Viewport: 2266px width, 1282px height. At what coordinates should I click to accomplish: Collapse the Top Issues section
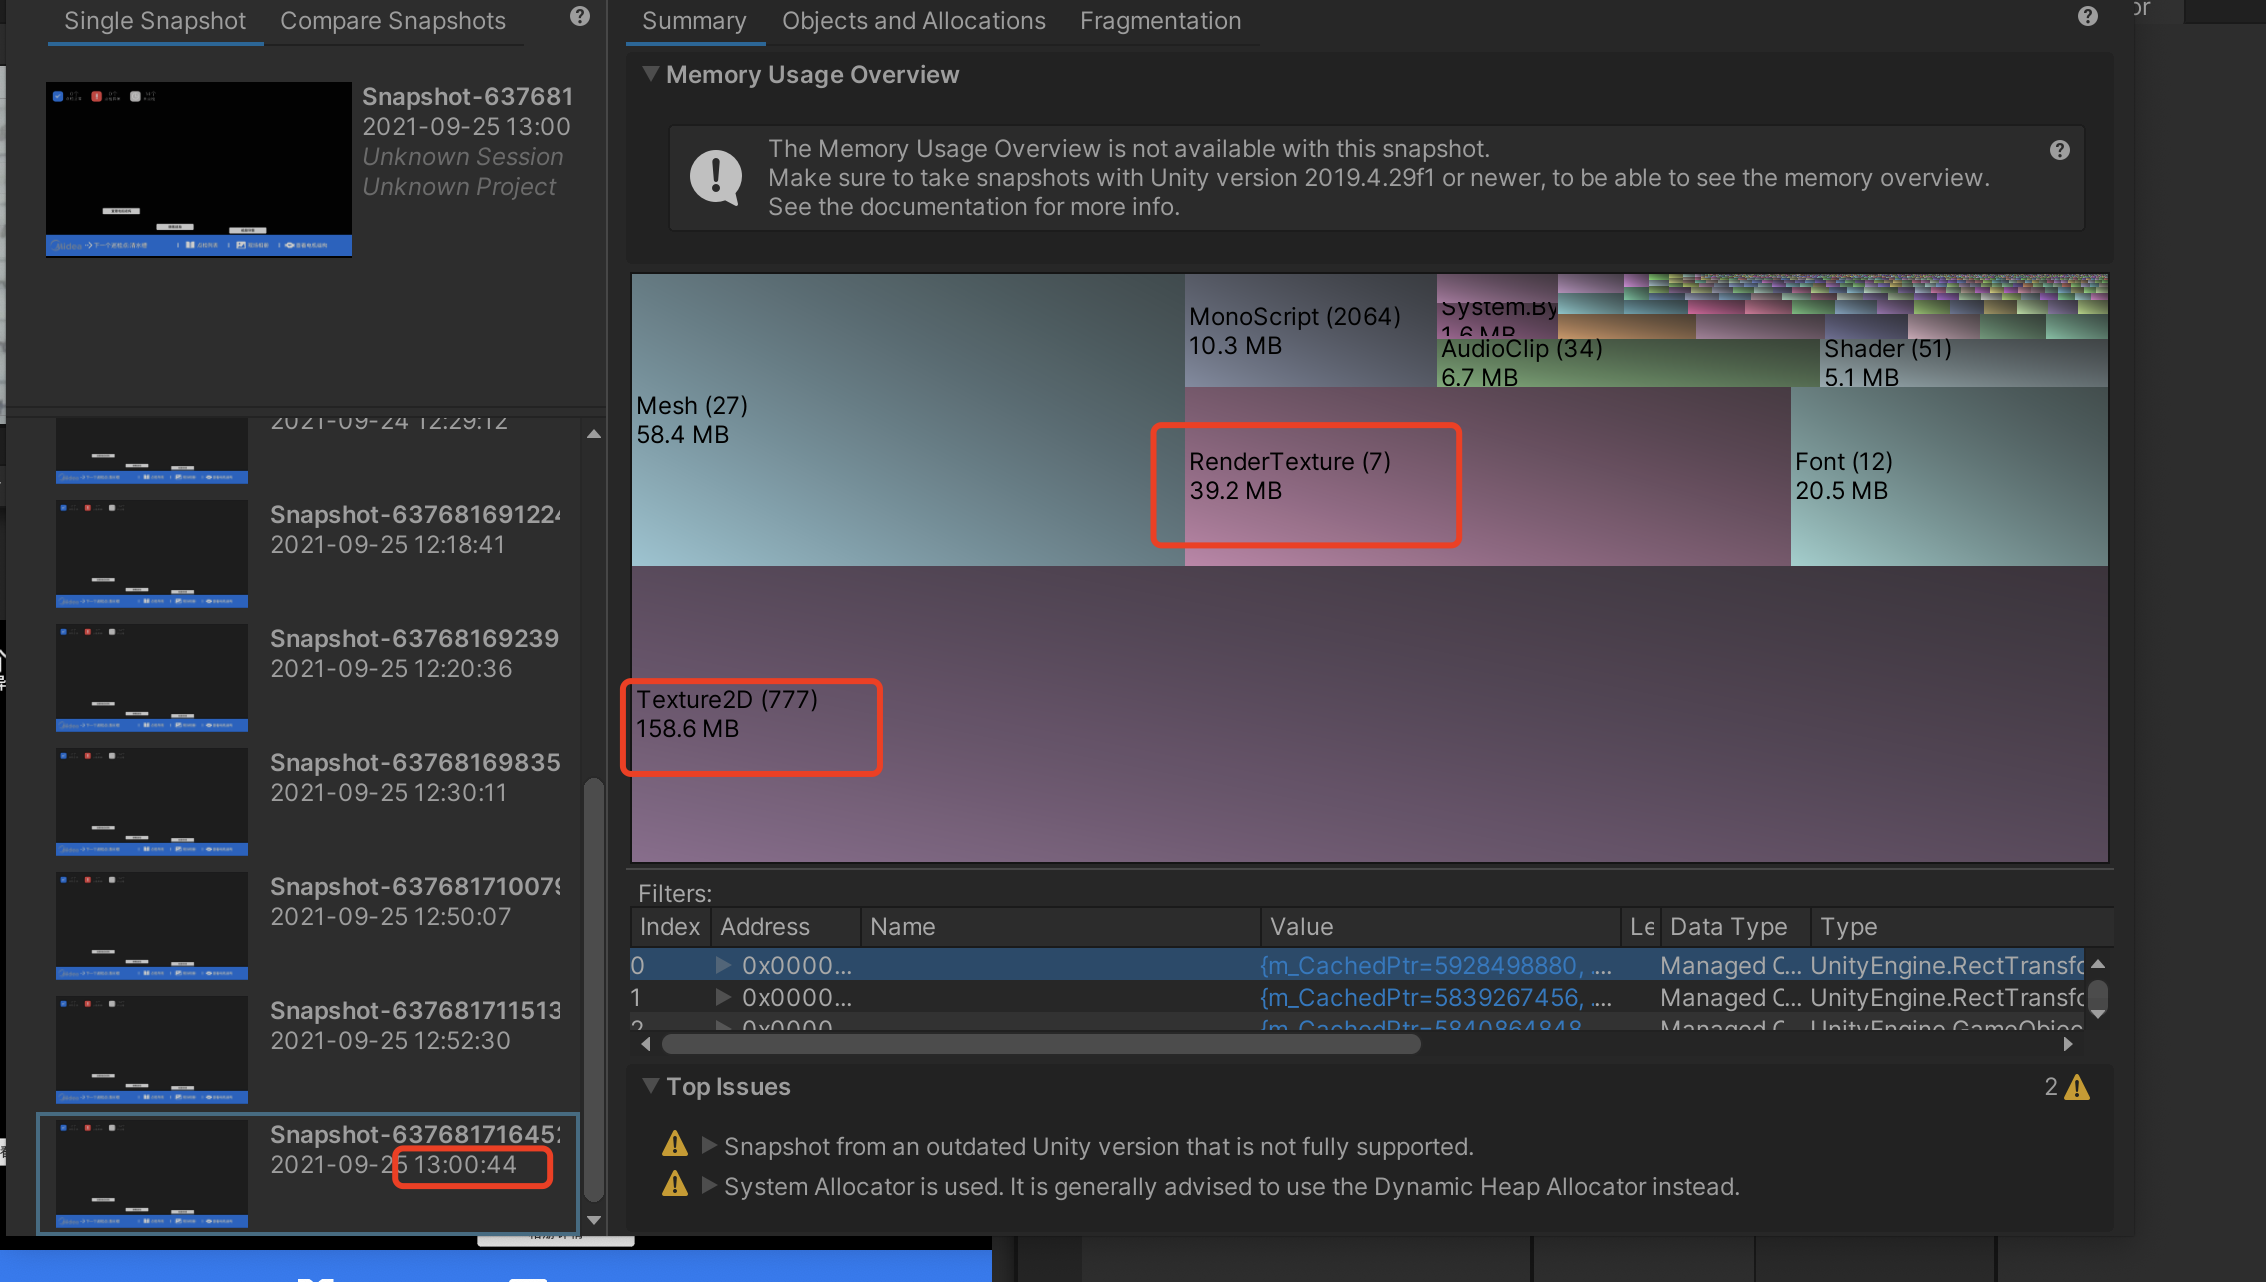pyautogui.click(x=651, y=1086)
